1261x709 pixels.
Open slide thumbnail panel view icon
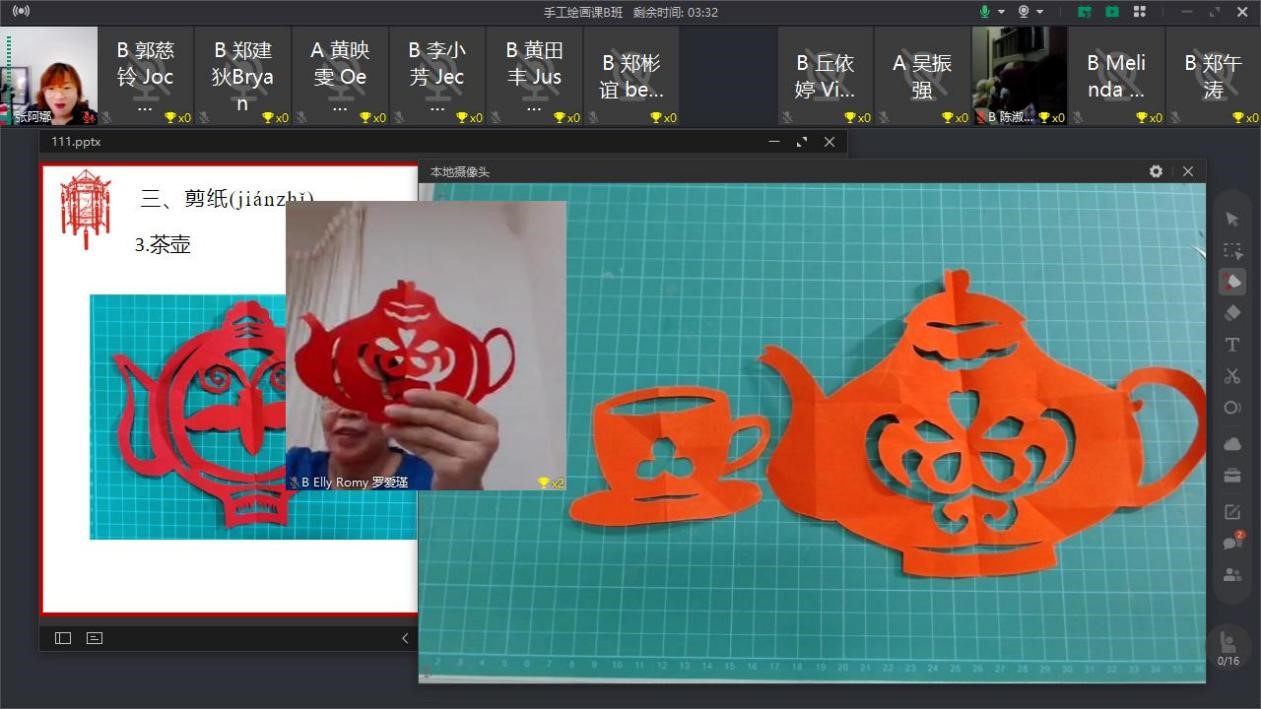coord(63,638)
